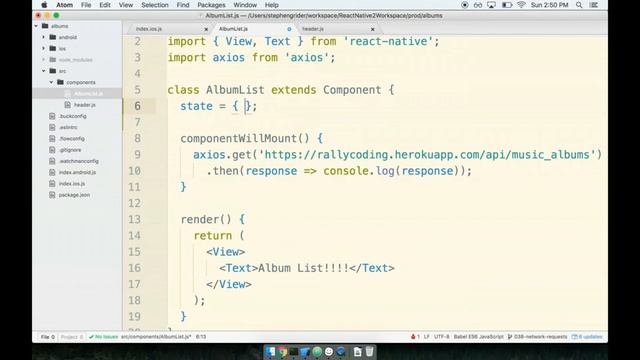
Task: Change the UTF-8 file encoding
Action: [x=442, y=337]
